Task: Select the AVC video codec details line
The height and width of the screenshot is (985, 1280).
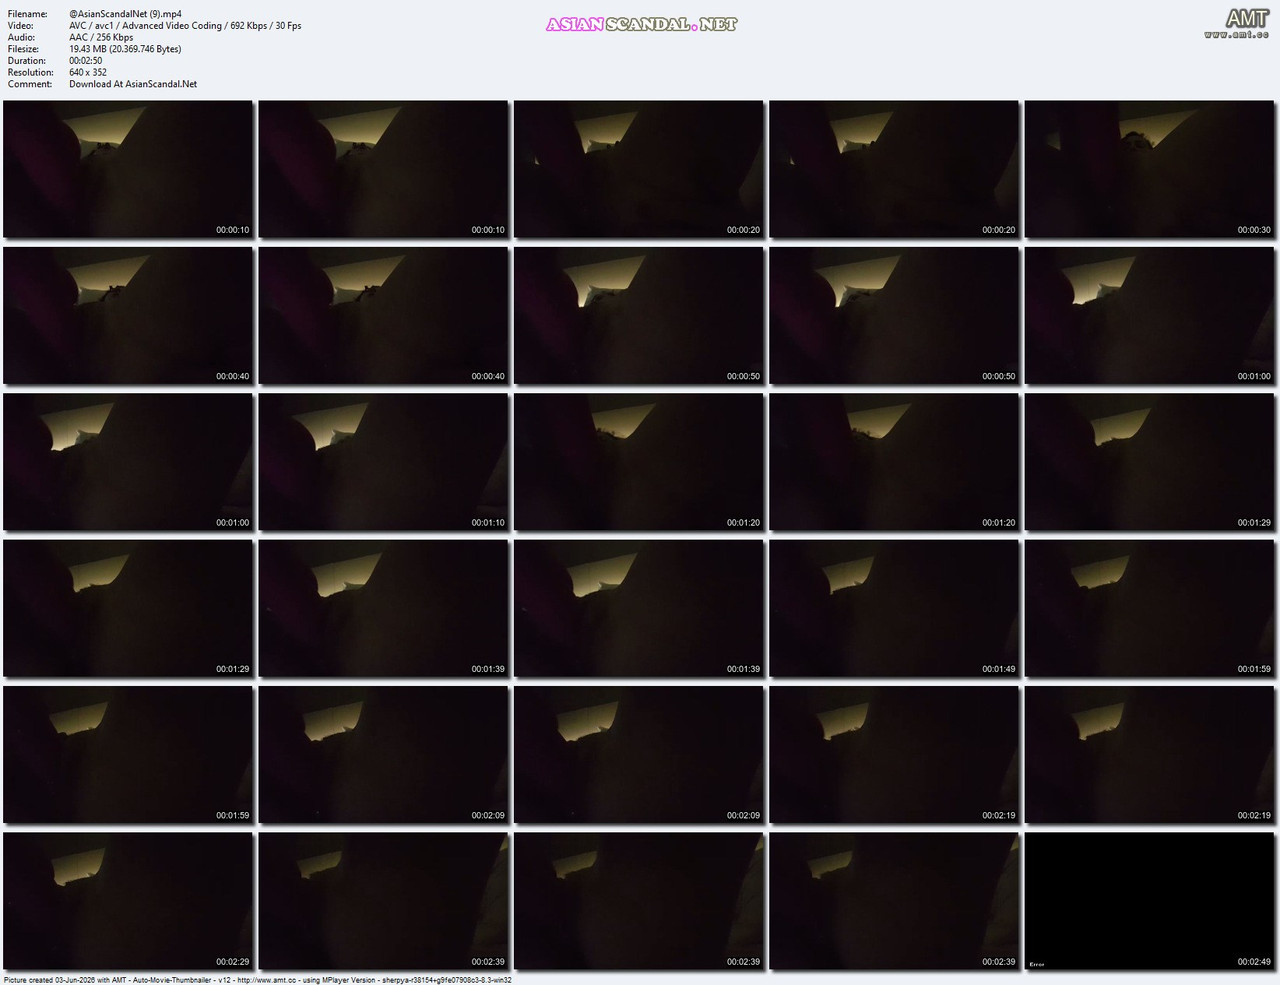Action: pyautogui.click(x=185, y=26)
